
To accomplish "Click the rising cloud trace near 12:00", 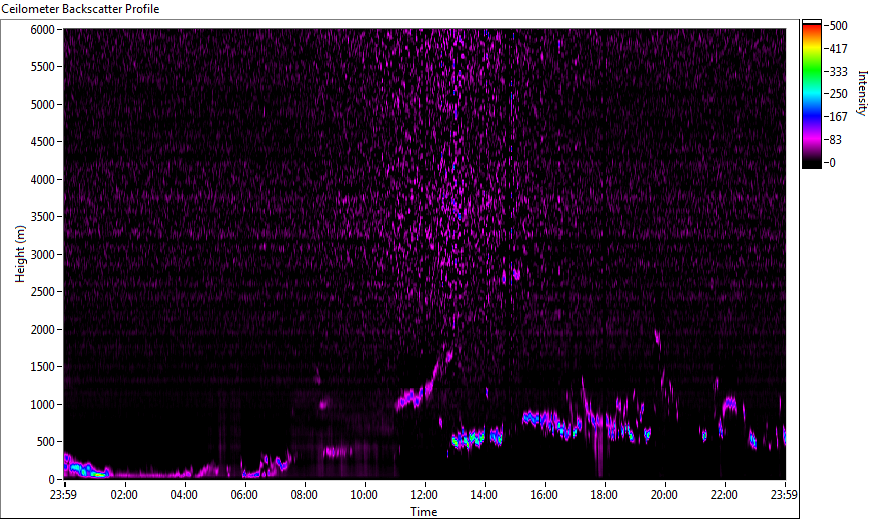I will 424,381.
